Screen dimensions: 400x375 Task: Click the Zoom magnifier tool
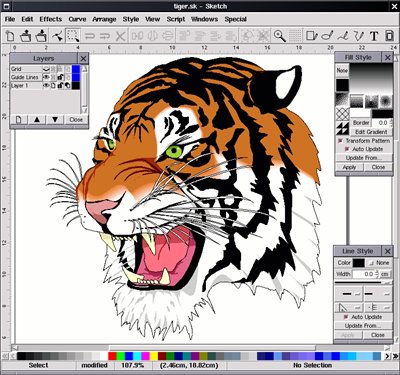pos(279,36)
